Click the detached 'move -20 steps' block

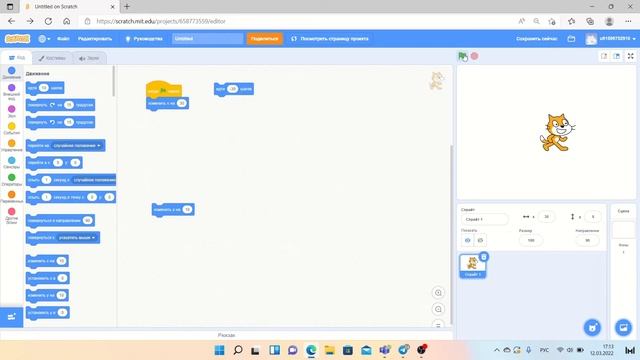pos(234,89)
